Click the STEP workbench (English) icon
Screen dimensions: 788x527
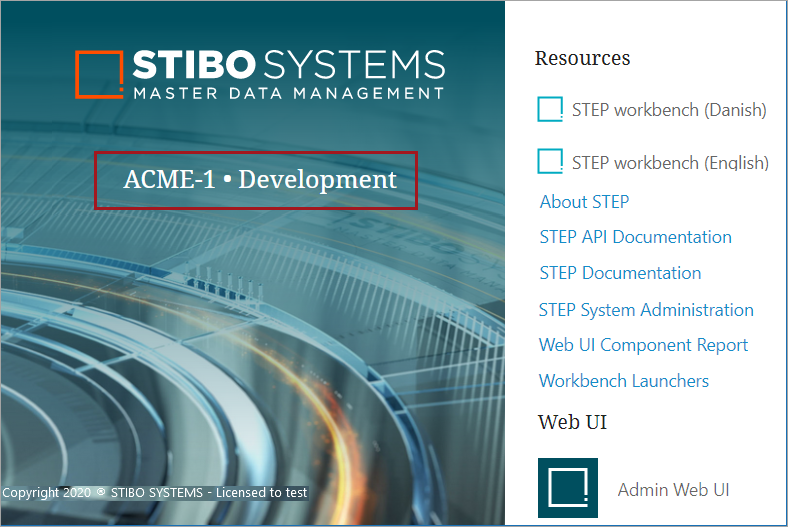click(550, 161)
